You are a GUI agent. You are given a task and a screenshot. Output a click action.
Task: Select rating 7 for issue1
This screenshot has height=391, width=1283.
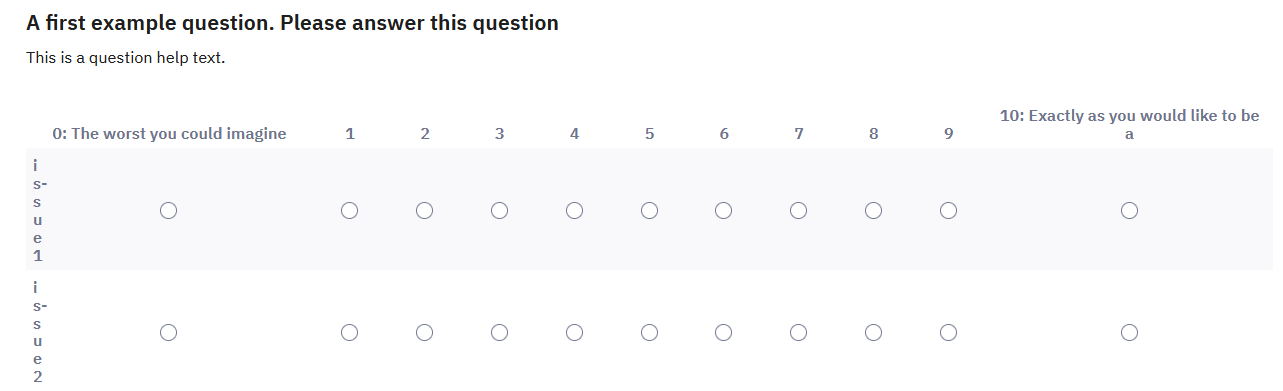(799, 210)
